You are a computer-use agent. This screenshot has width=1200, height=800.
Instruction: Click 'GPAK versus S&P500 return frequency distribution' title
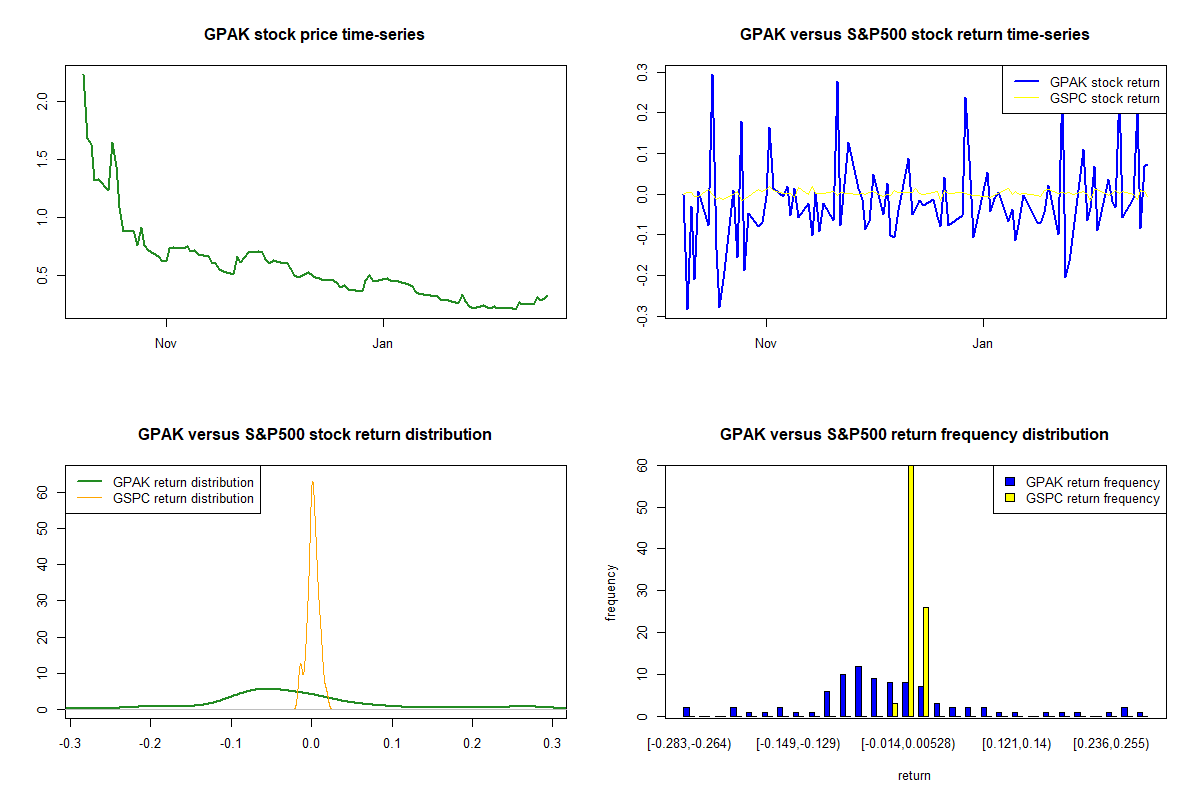tap(914, 435)
